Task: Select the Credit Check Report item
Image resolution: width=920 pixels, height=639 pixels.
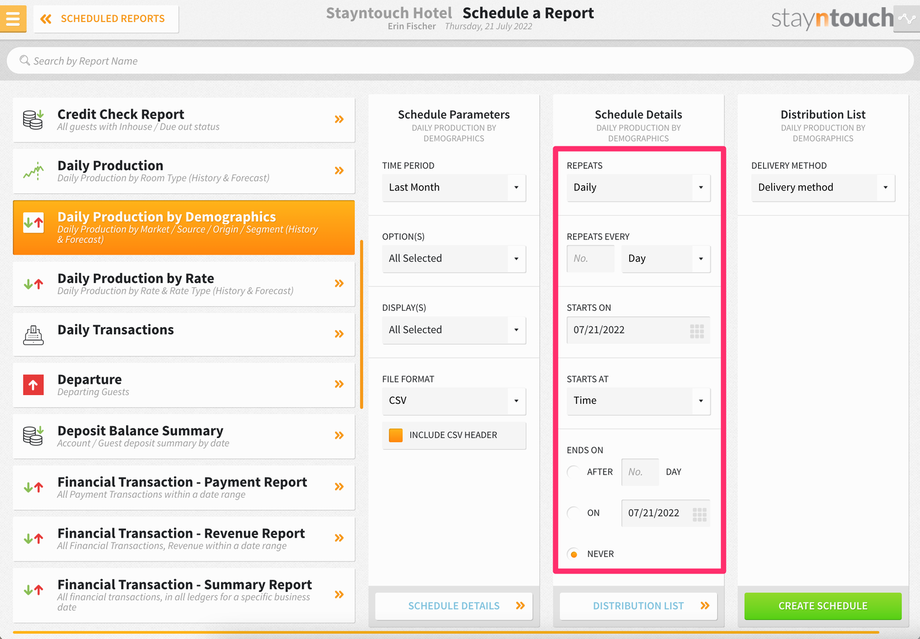Action: tap(184, 120)
